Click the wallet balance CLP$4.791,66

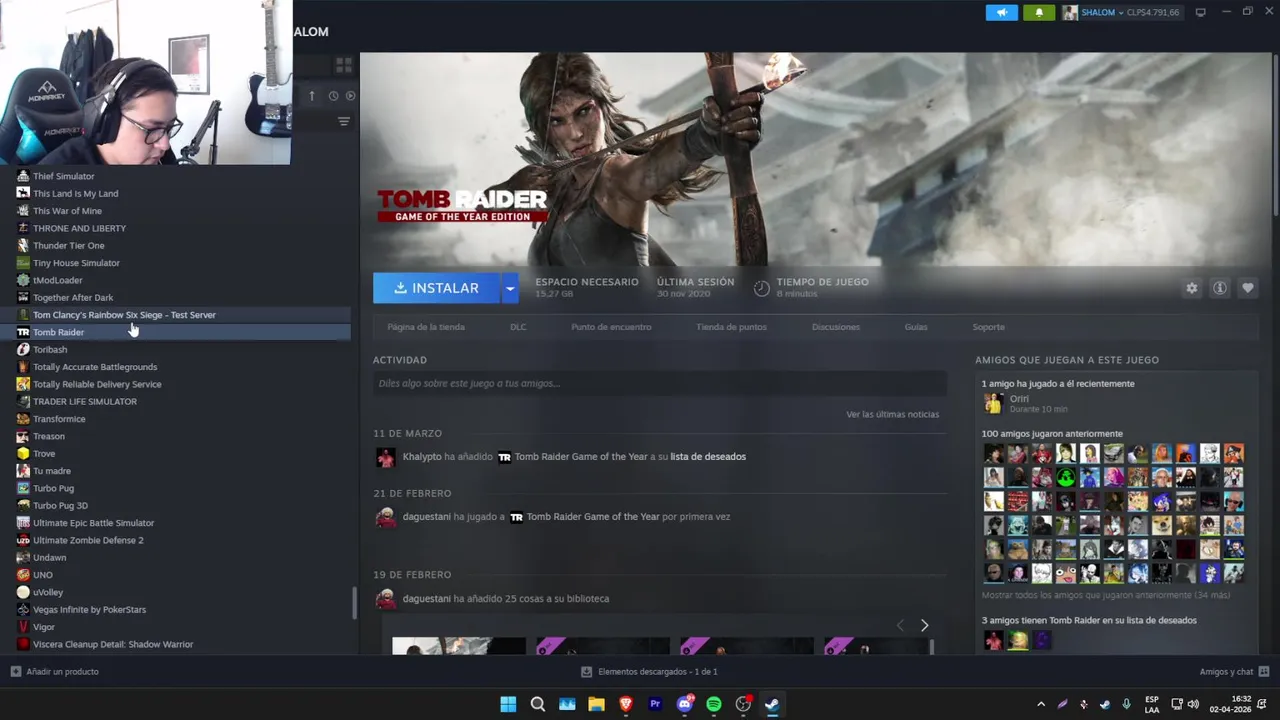pyautogui.click(x=1151, y=12)
